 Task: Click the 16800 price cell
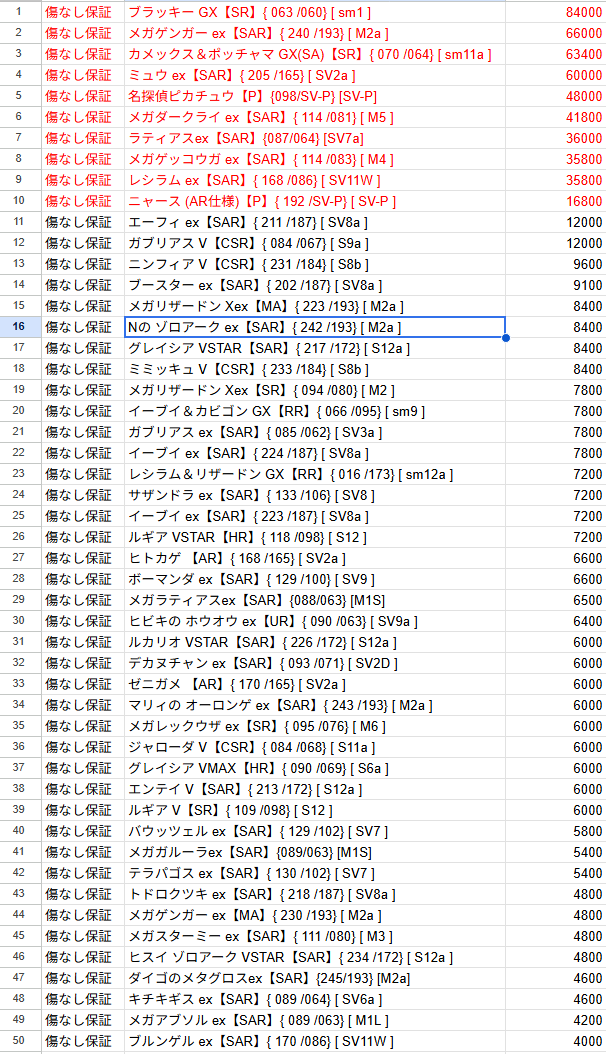(x=556, y=200)
